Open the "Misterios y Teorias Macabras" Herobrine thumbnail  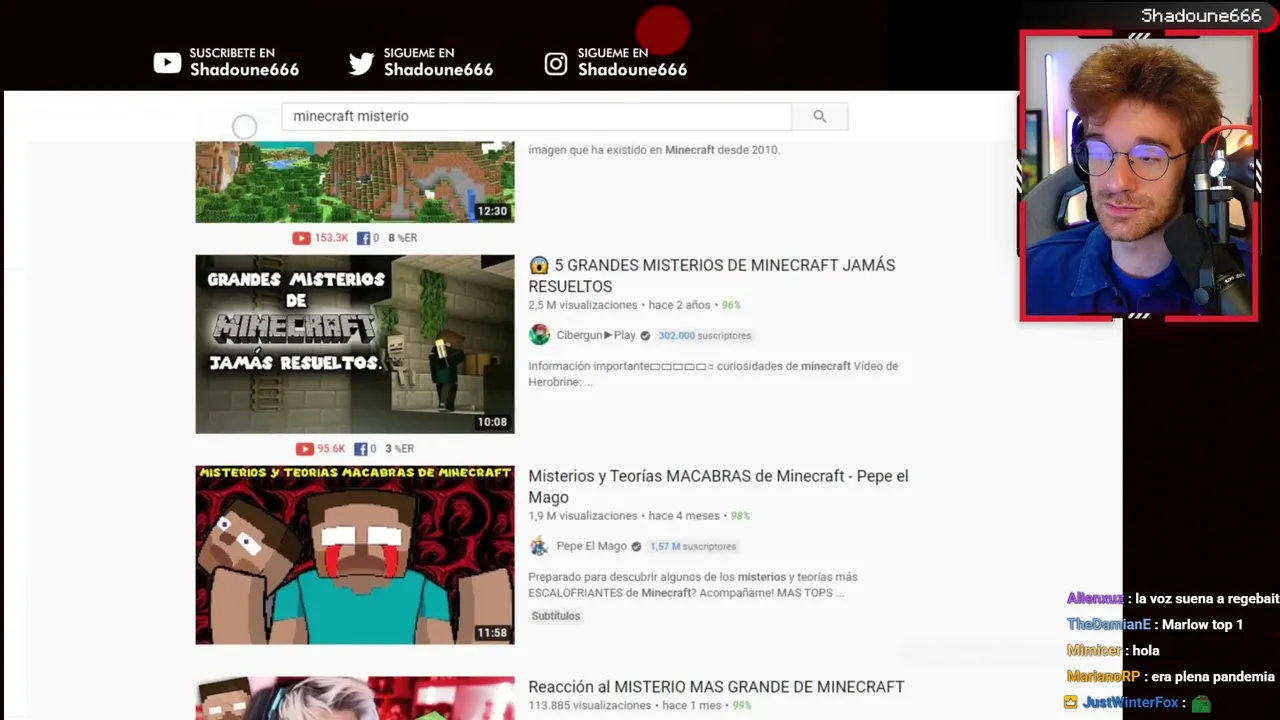click(x=355, y=555)
